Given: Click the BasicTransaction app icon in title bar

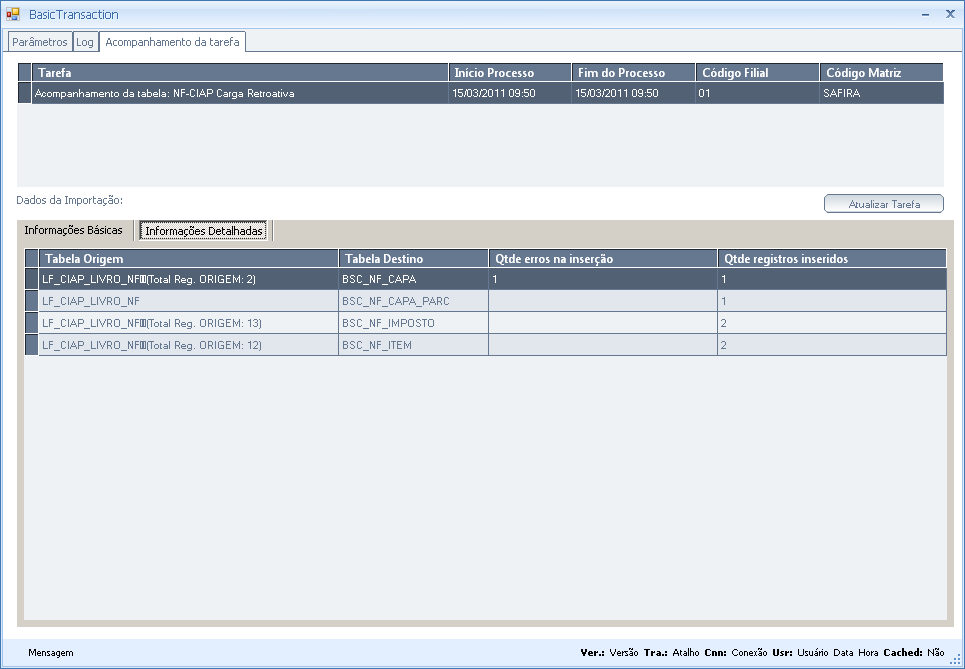Looking at the screenshot, I should point(13,14).
